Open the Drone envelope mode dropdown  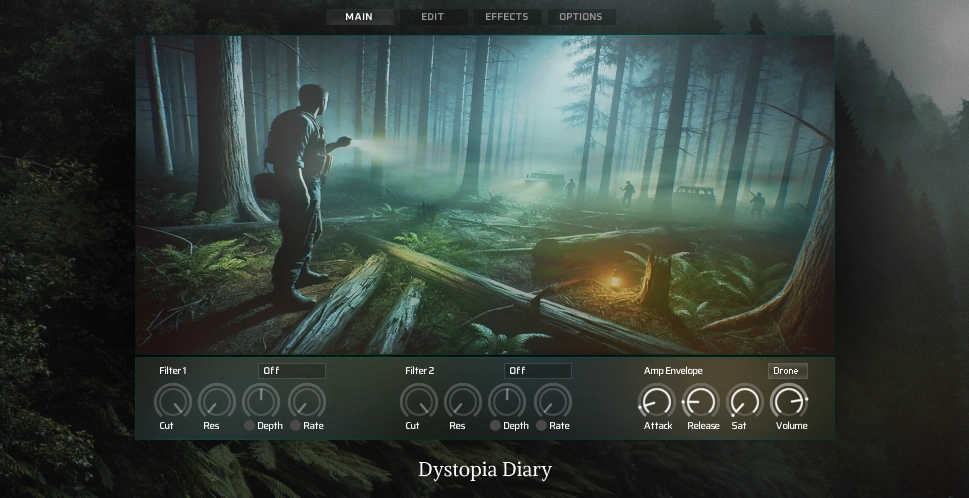[788, 371]
